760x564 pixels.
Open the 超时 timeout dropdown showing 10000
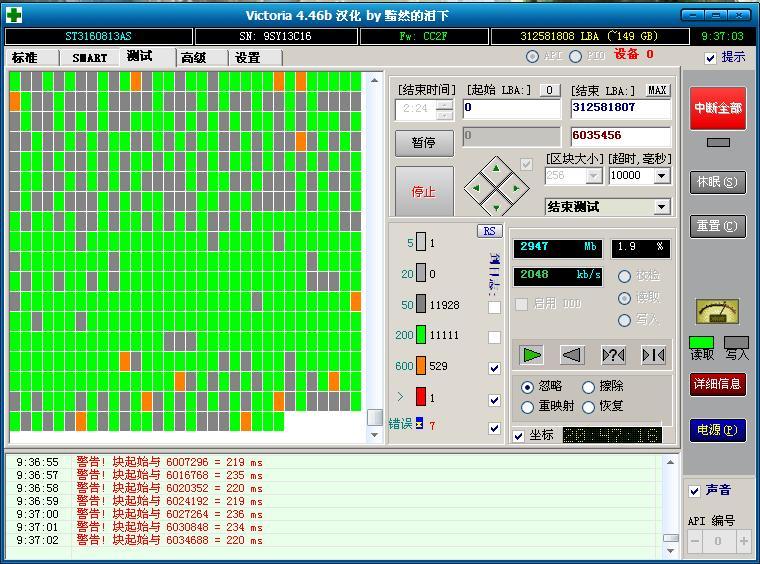click(x=662, y=175)
